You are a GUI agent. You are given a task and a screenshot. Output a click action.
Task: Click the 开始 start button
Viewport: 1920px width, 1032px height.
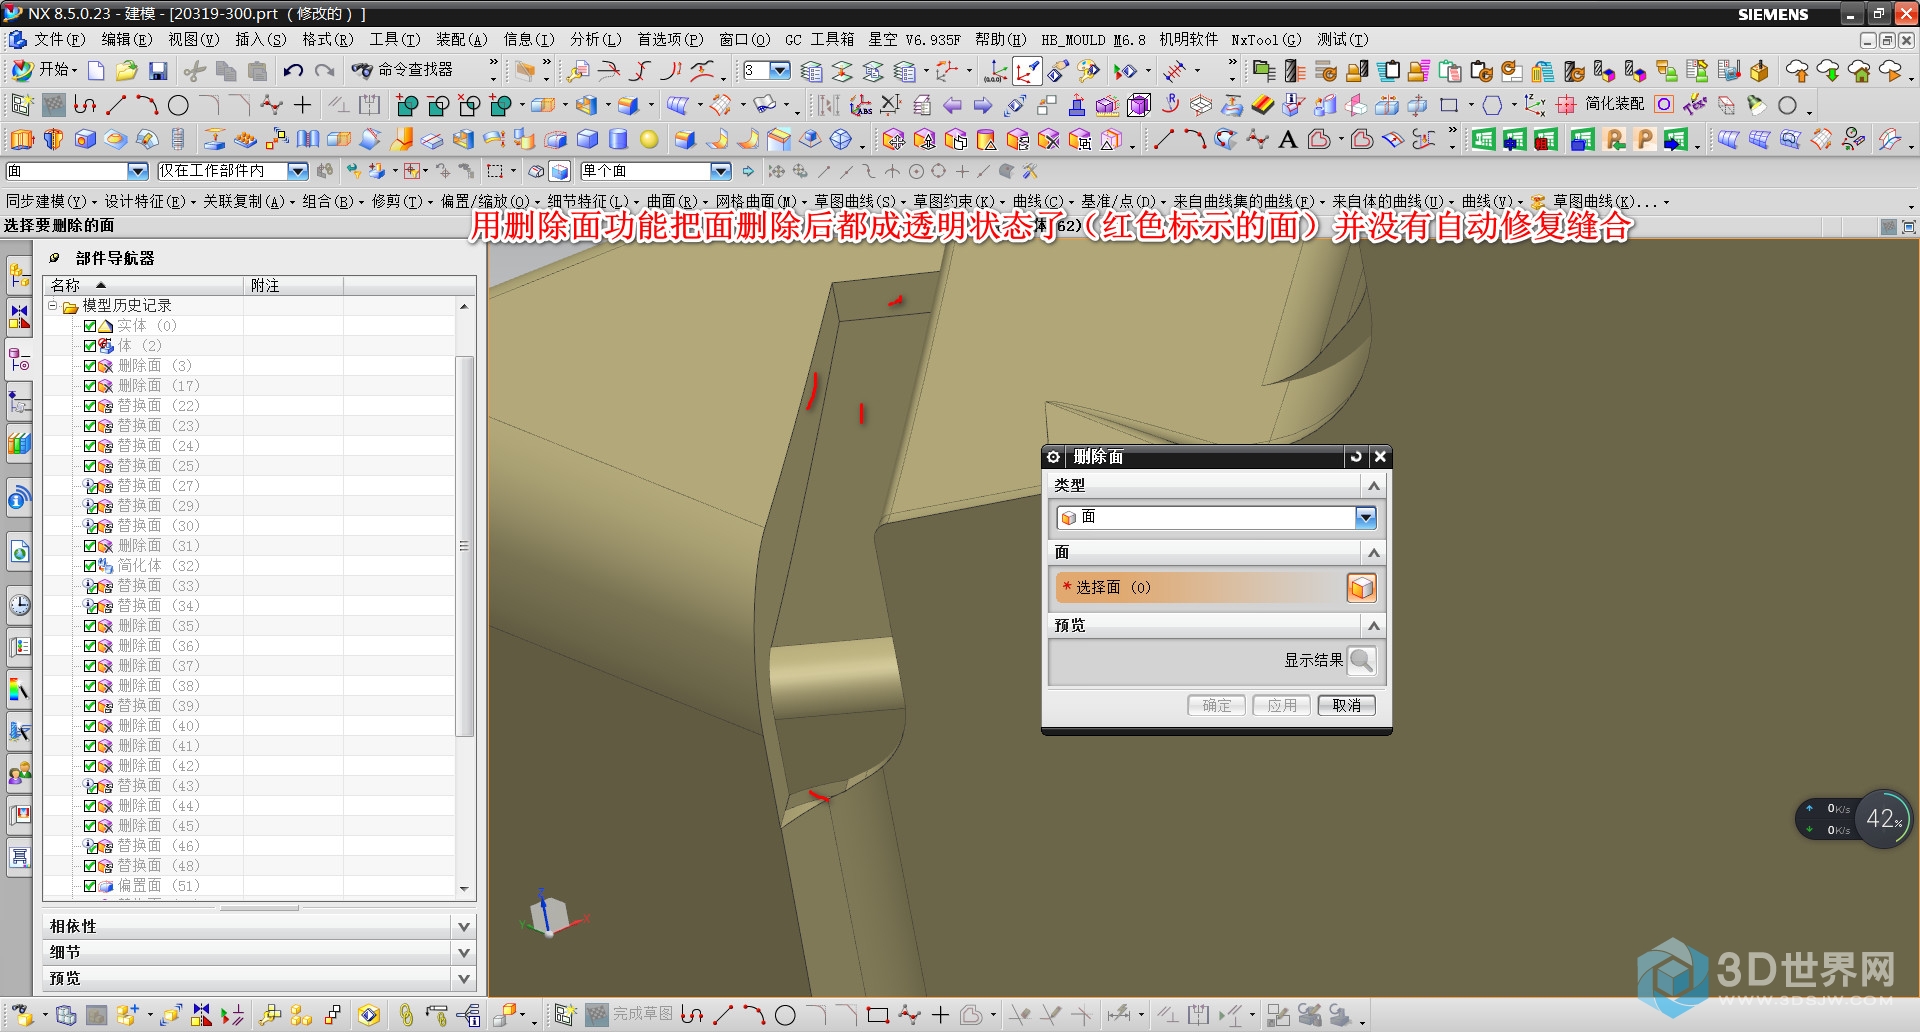pos(43,70)
